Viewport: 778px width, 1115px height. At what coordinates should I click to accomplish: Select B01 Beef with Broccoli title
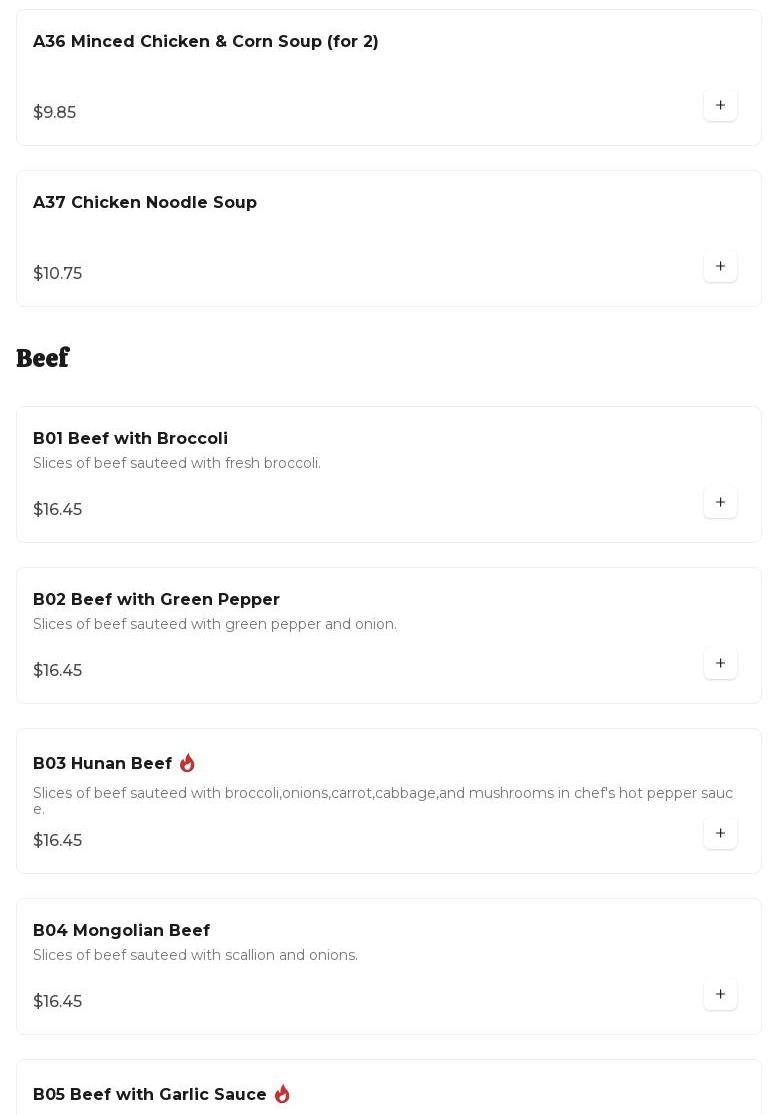[130, 439]
